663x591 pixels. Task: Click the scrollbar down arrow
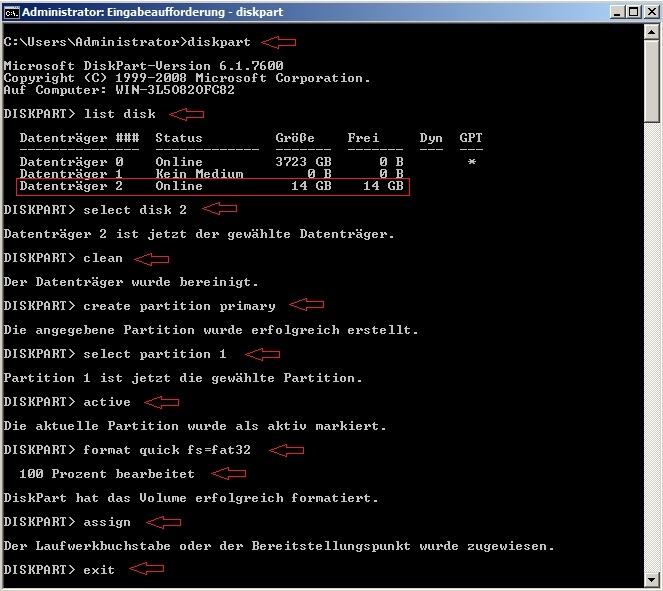tap(652, 579)
